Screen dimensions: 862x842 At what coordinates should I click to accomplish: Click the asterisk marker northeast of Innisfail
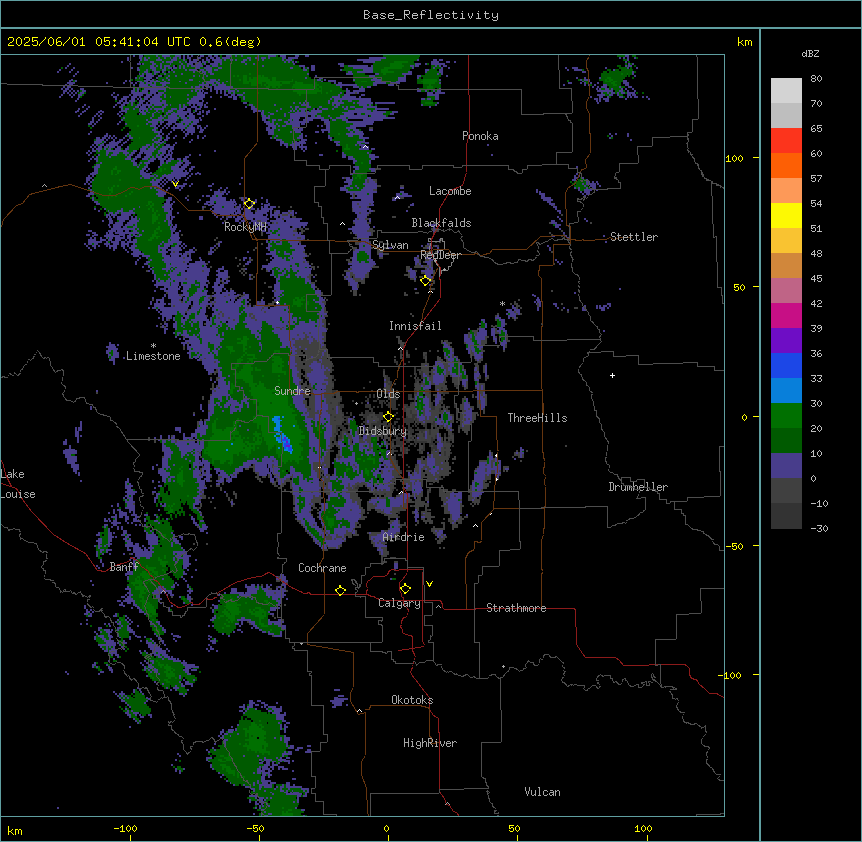click(502, 304)
